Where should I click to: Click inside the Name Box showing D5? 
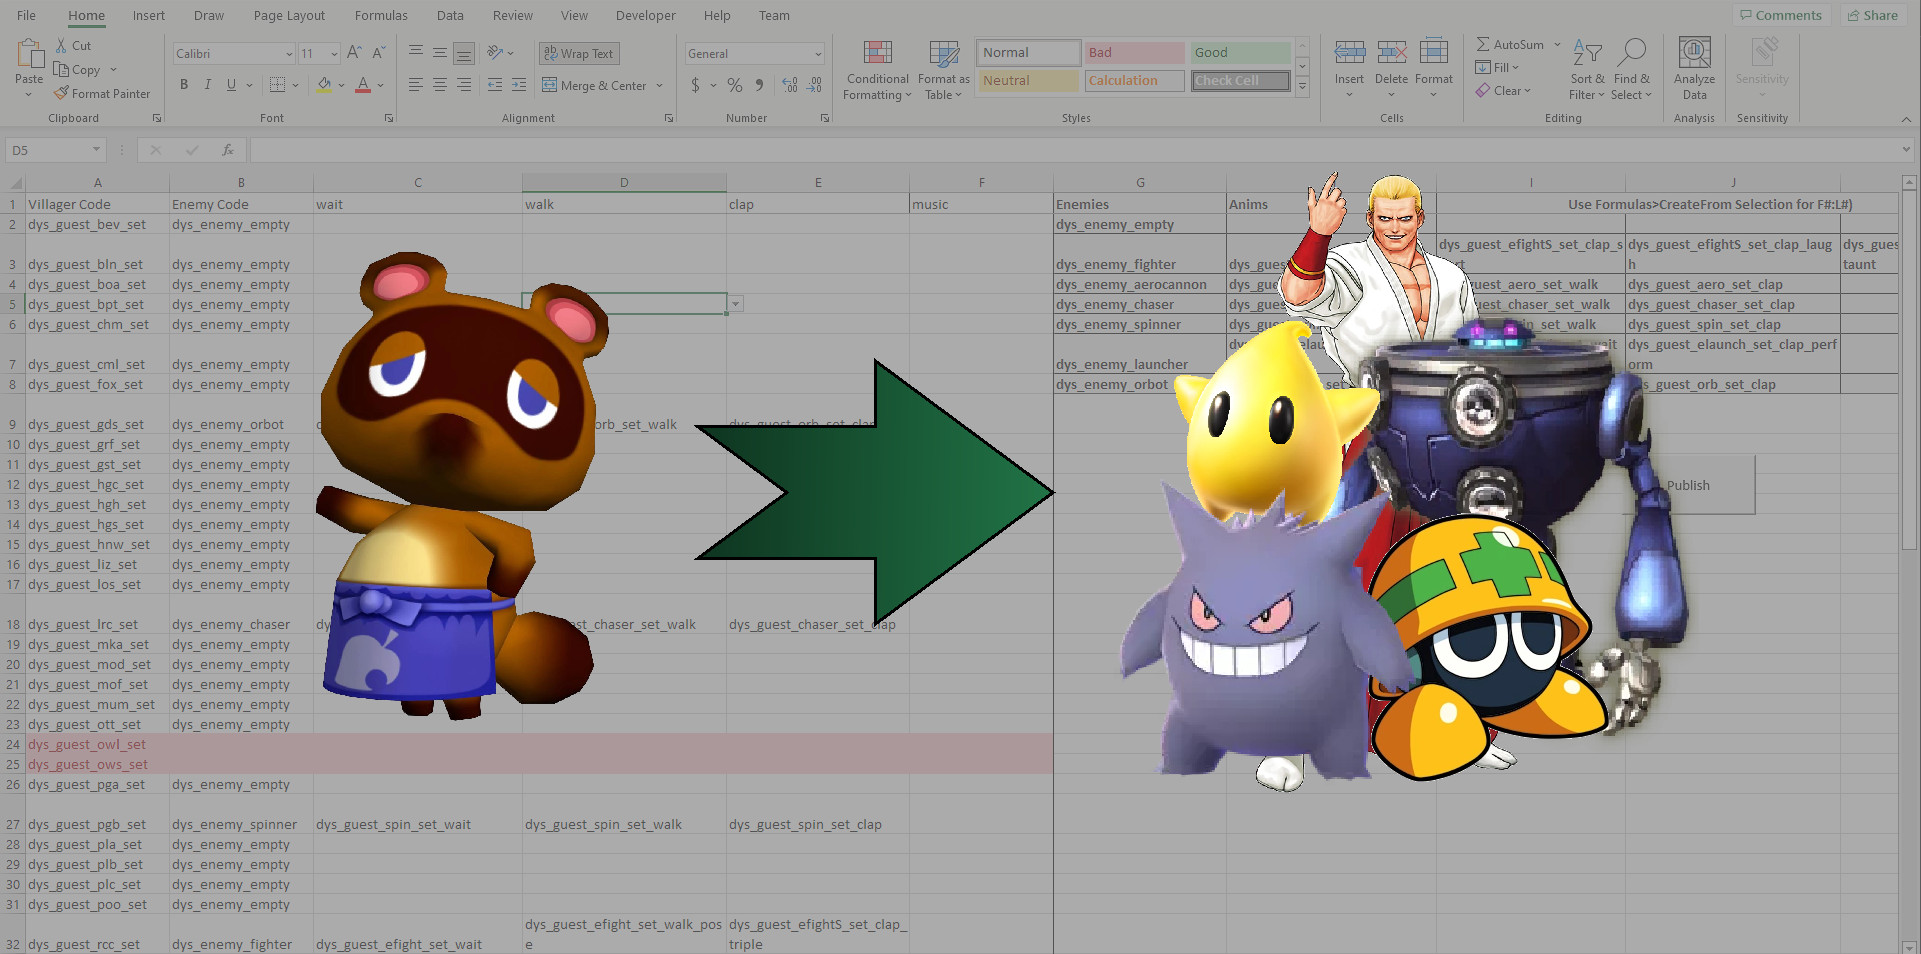click(x=47, y=149)
